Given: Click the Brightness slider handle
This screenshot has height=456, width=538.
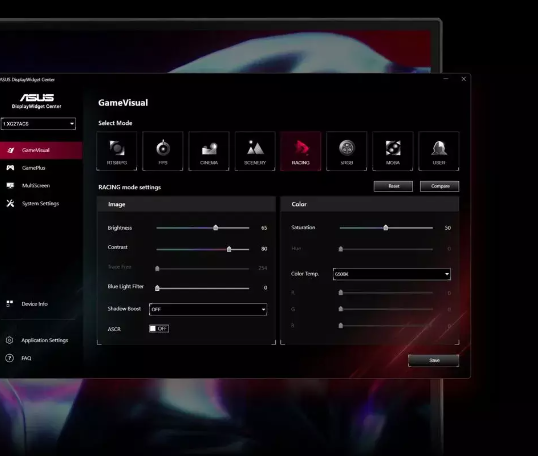Looking at the screenshot, I should [215, 227].
